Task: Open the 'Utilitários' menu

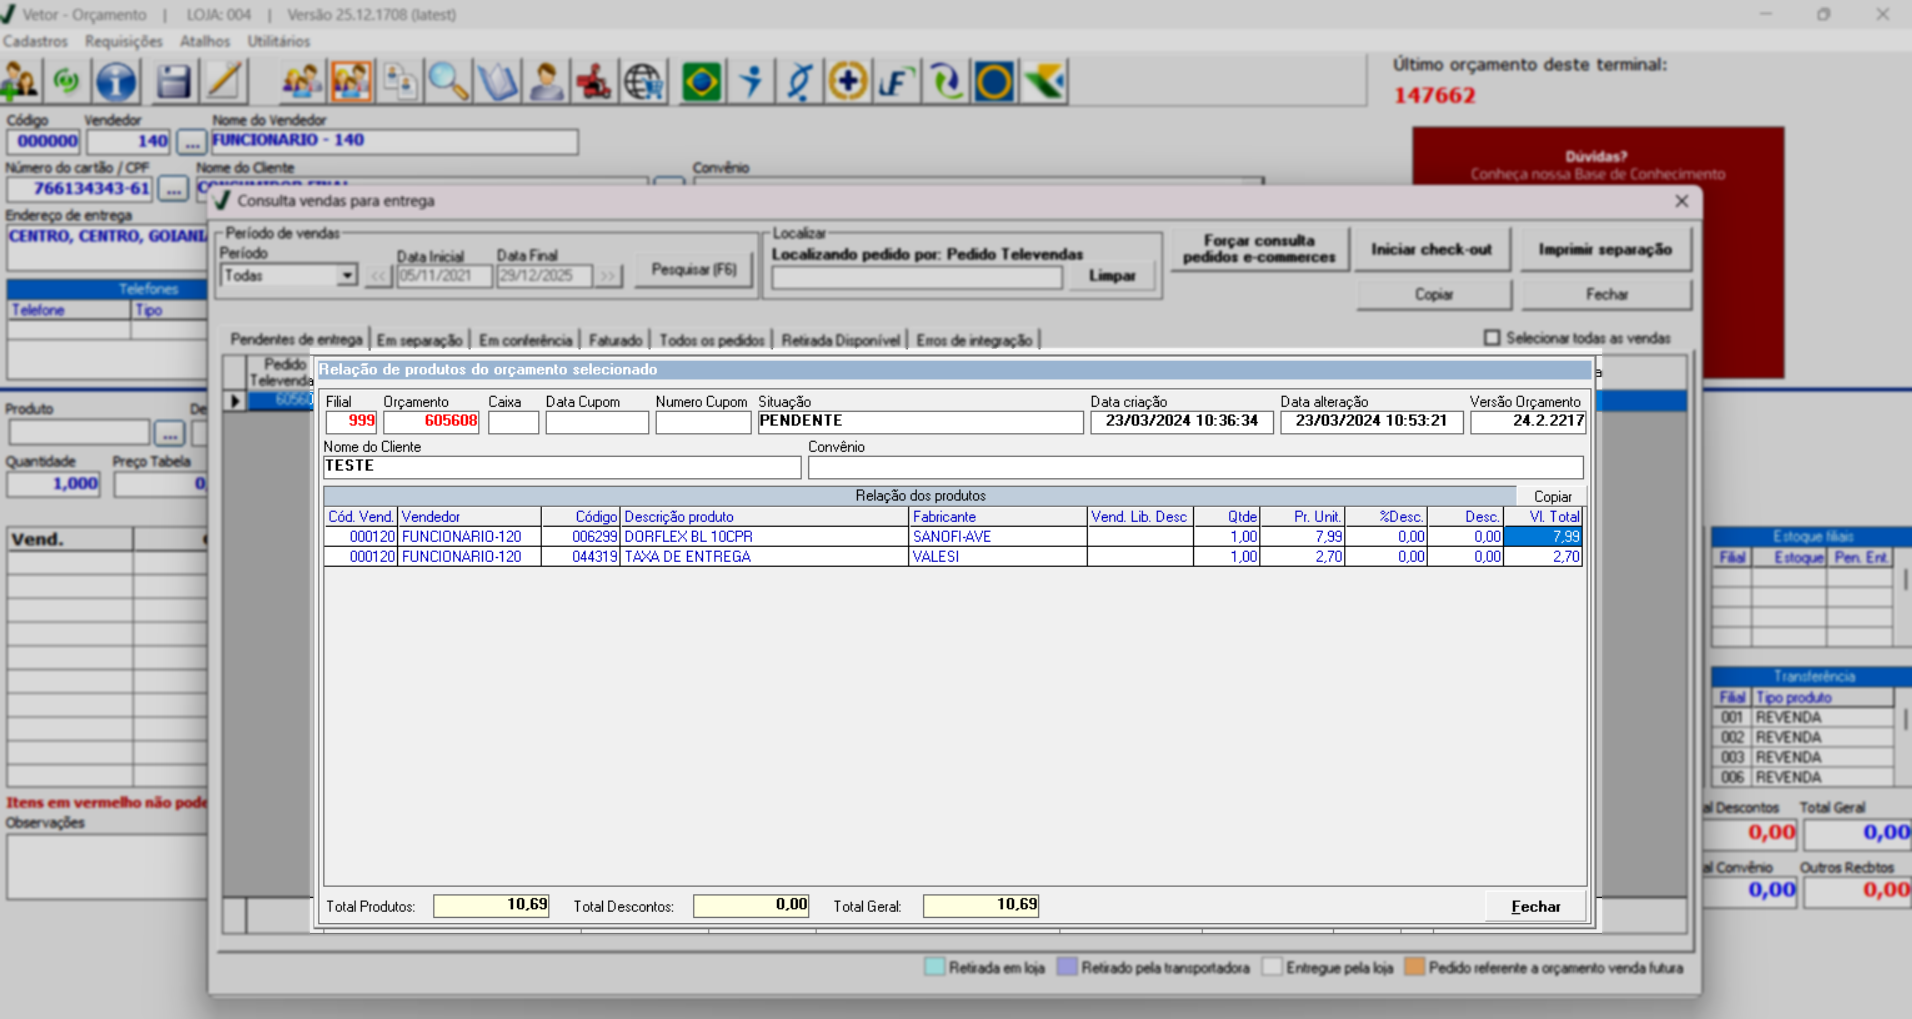Action: point(278,41)
